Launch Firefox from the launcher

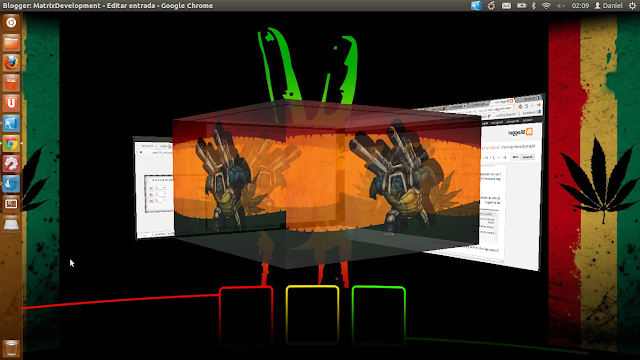point(11,63)
